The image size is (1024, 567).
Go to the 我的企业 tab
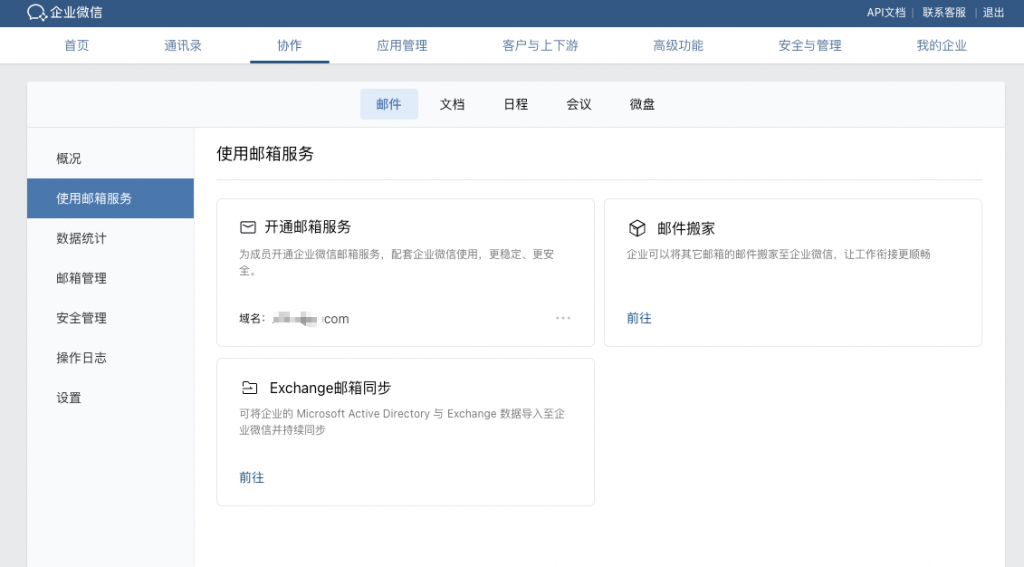click(941, 45)
